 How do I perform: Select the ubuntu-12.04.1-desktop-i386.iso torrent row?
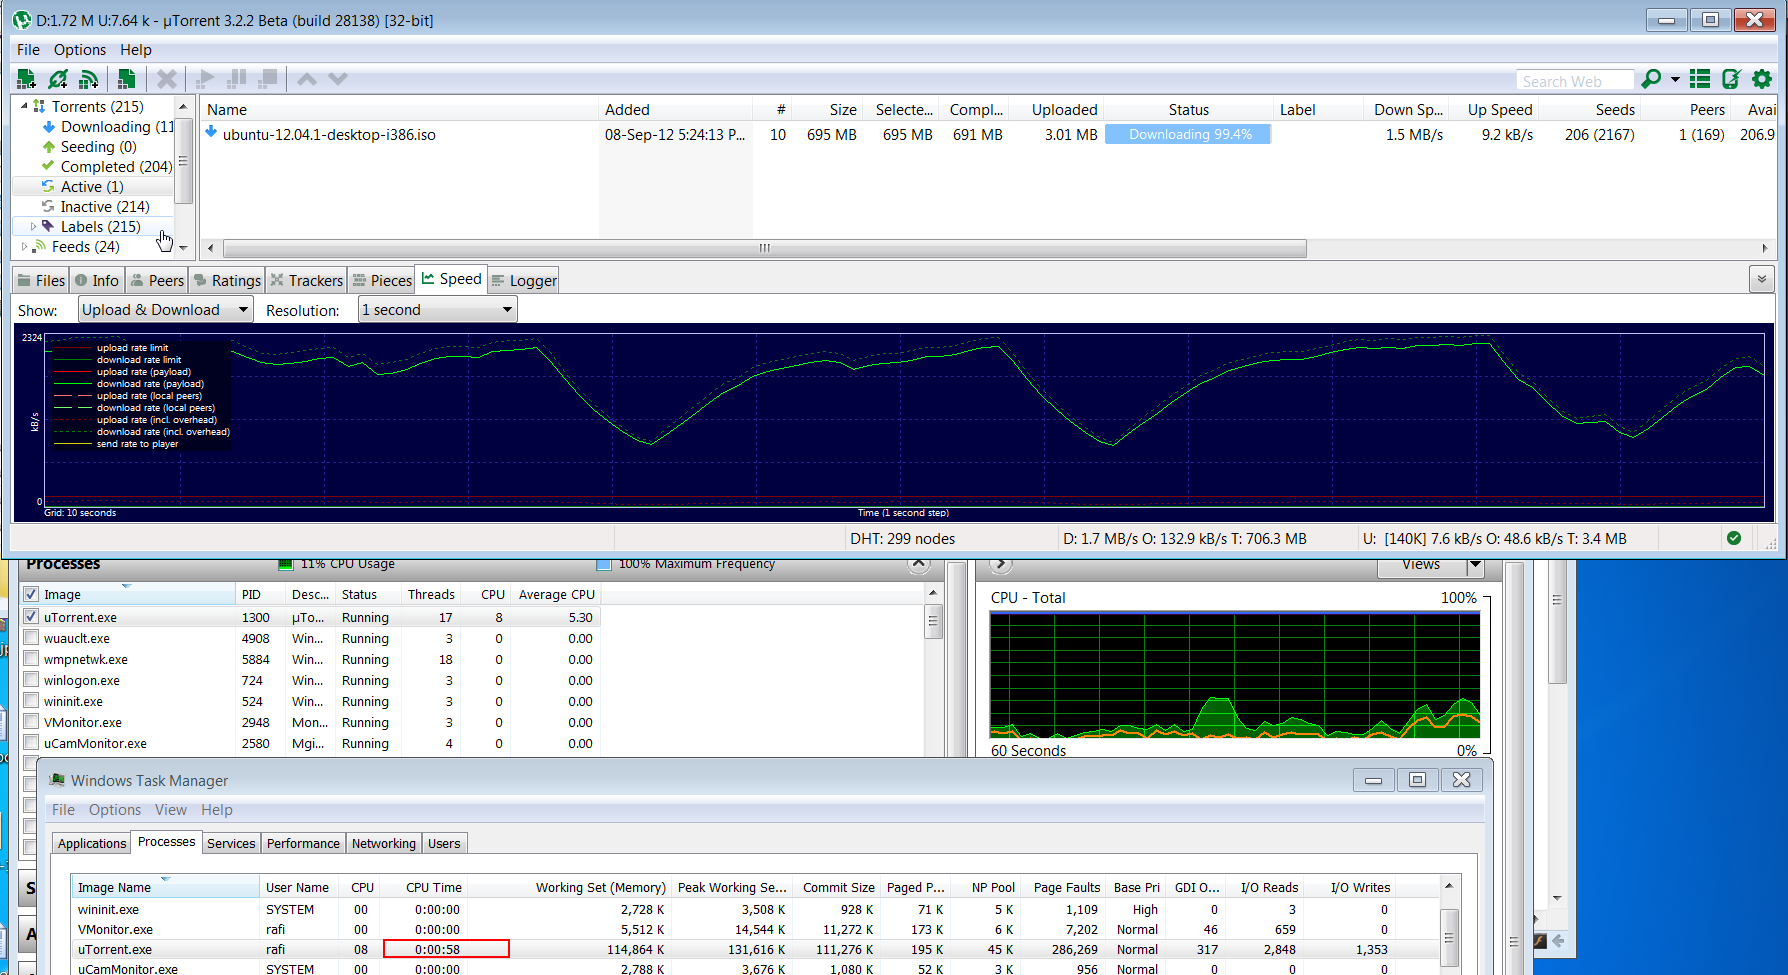[989, 134]
